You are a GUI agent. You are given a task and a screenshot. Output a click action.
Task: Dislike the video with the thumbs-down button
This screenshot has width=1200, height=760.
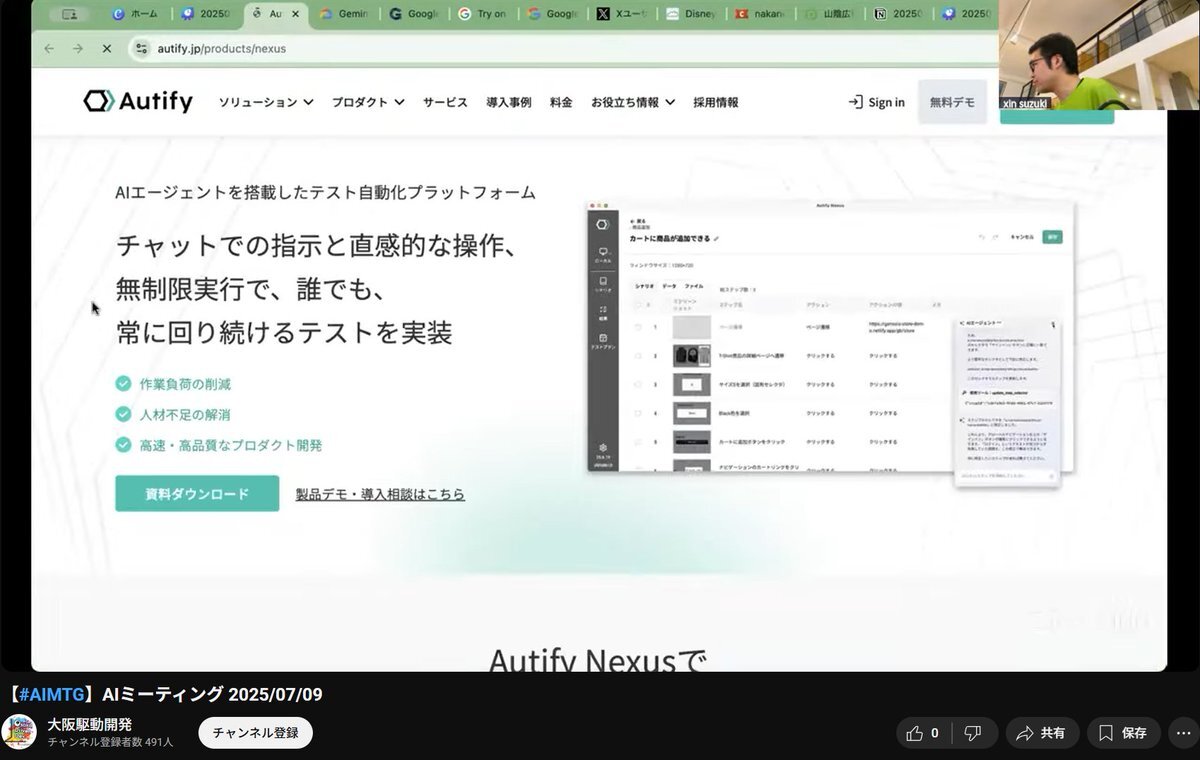[972, 733]
